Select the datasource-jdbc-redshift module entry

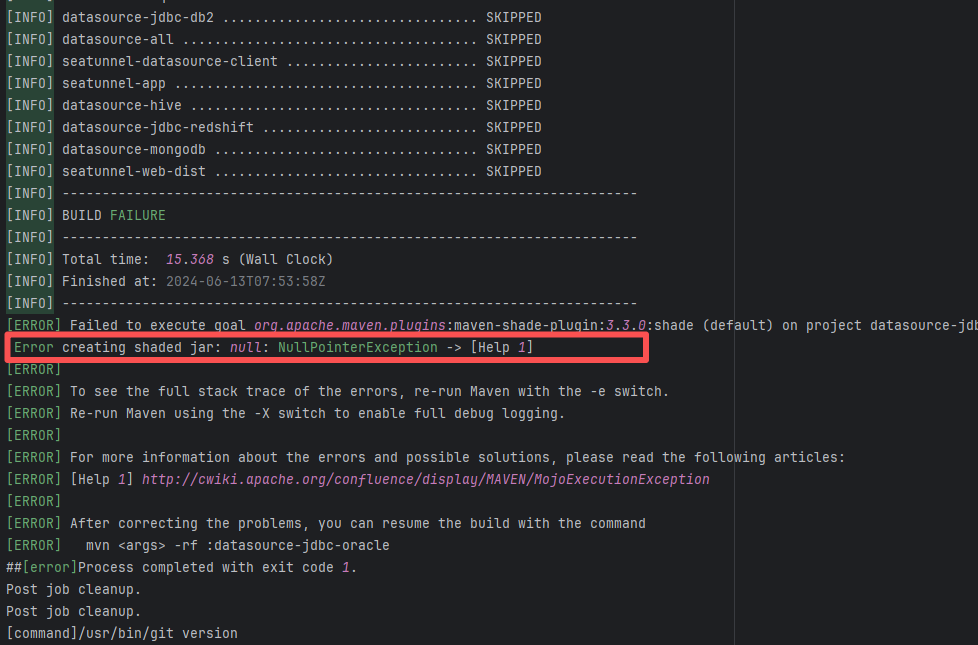coord(300,127)
